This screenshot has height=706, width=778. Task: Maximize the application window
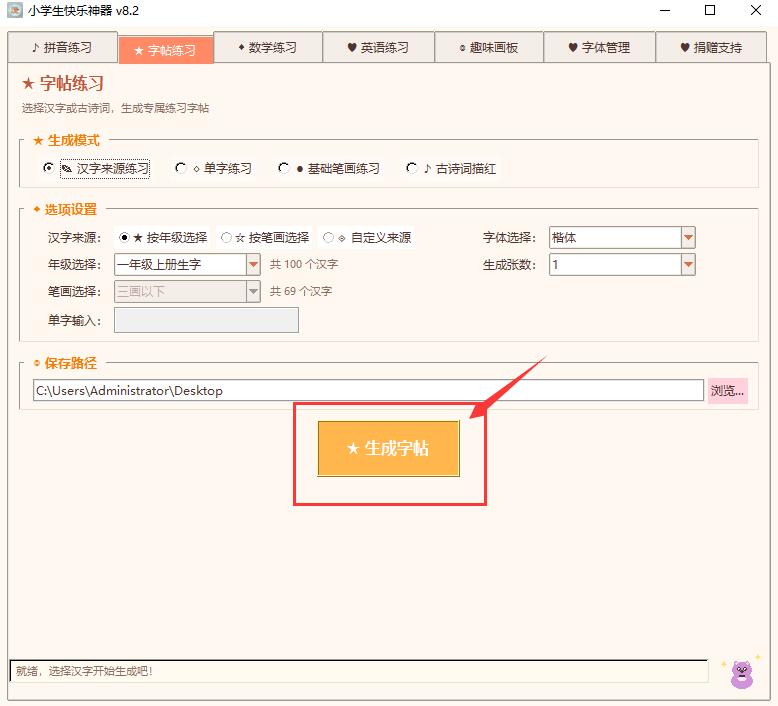pos(710,10)
